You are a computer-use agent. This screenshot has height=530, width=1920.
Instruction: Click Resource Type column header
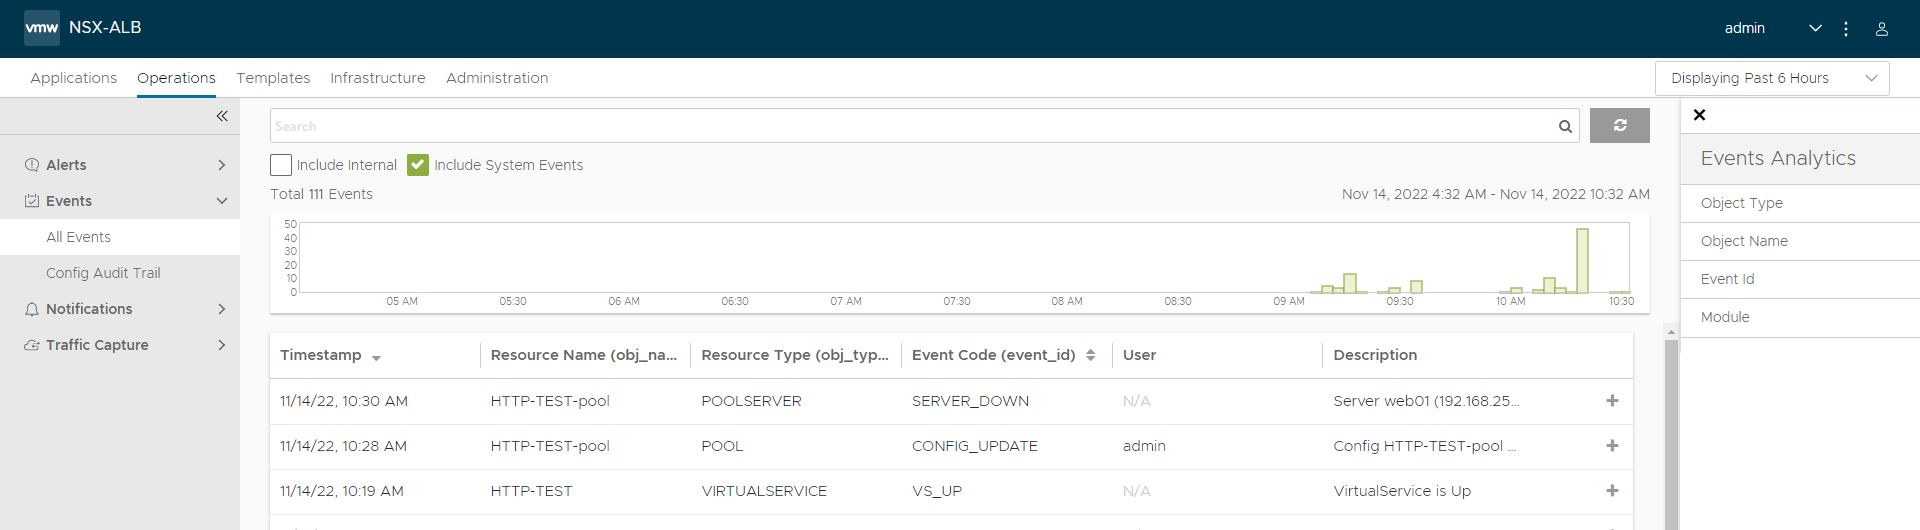(795, 355)
